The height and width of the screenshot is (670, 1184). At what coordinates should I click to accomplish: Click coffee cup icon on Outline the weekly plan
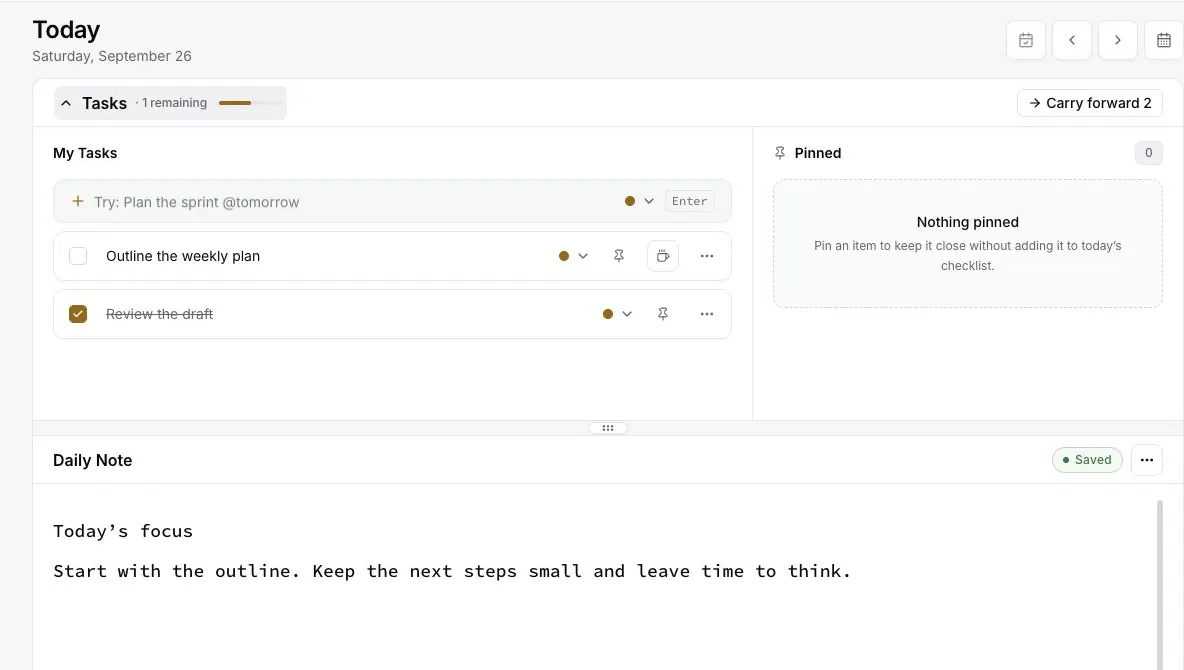[x=663, y=256]
